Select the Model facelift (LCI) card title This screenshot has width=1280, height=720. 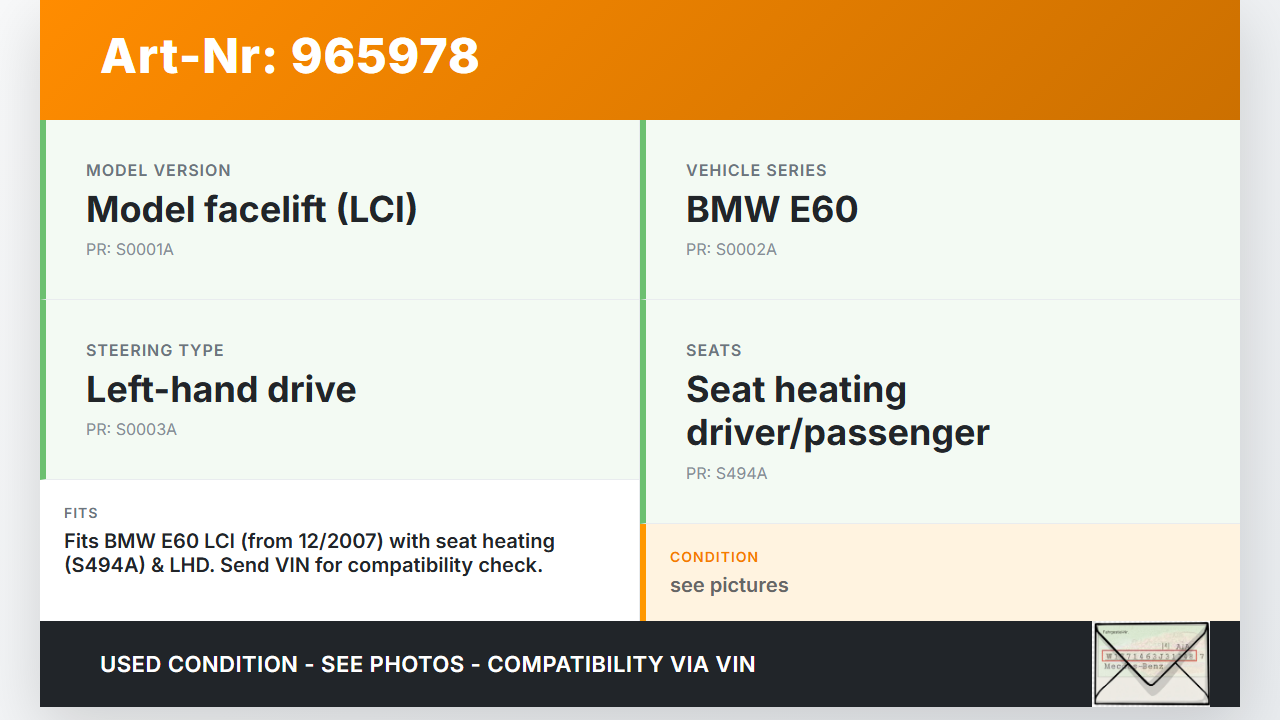tap(251, 209)
